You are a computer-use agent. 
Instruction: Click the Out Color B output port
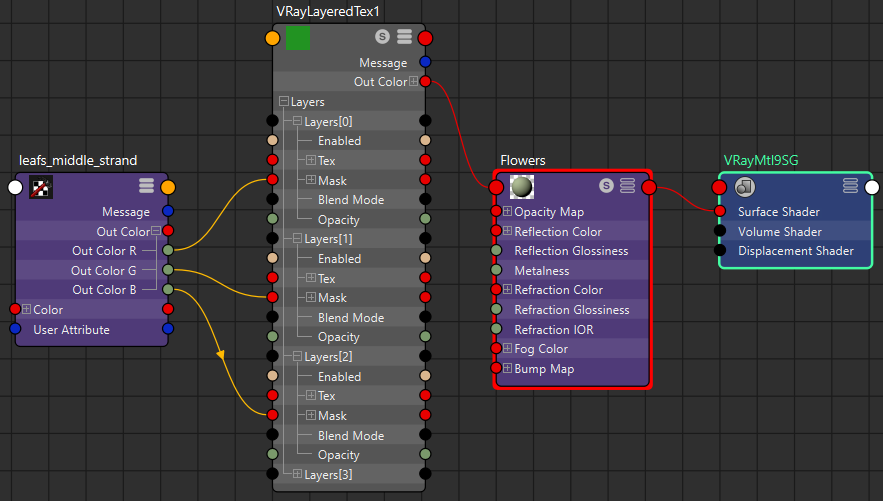pos(168,289)
